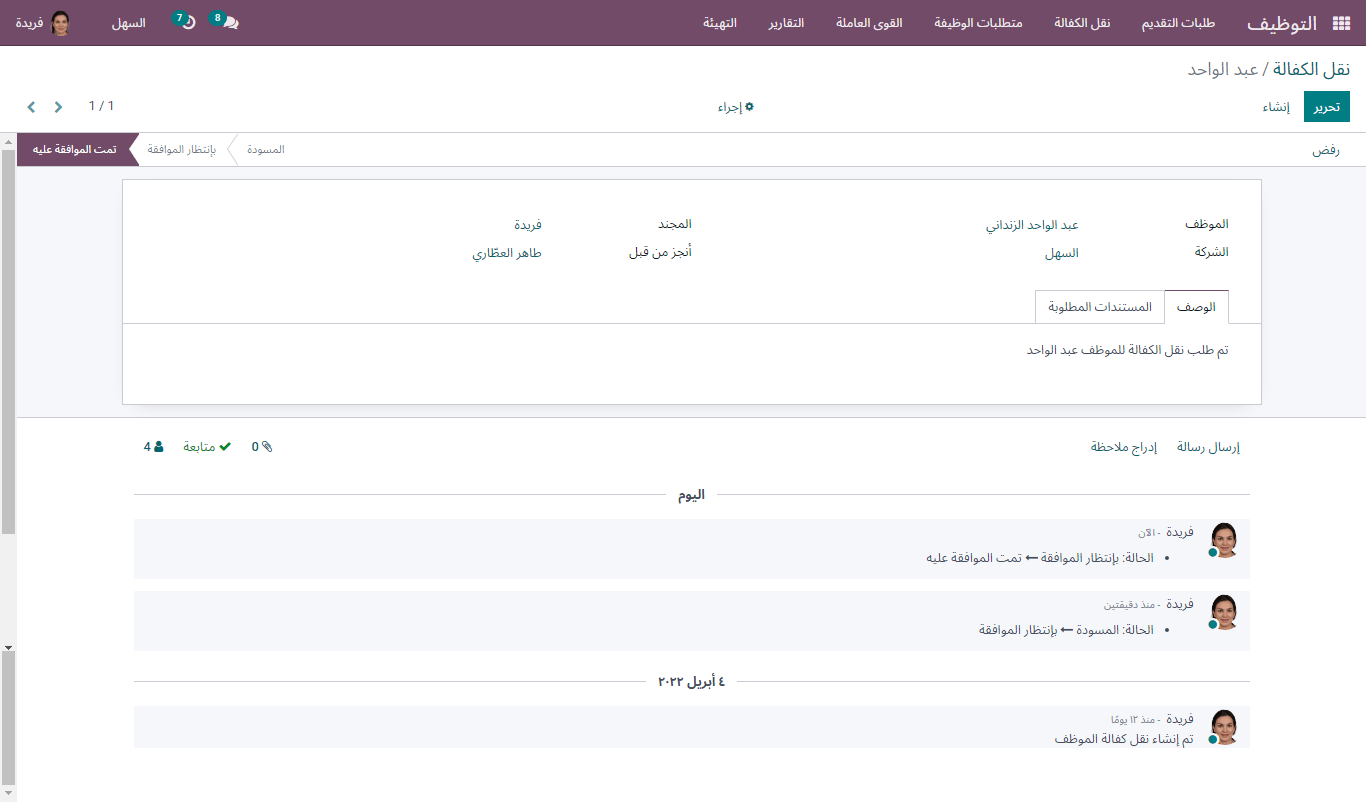Screen dimensions: 1366x802
Task: Click فريدة avatar on the تم إنشاء نقل كفالة الموظف message
Action: [x=1224, y=727]
